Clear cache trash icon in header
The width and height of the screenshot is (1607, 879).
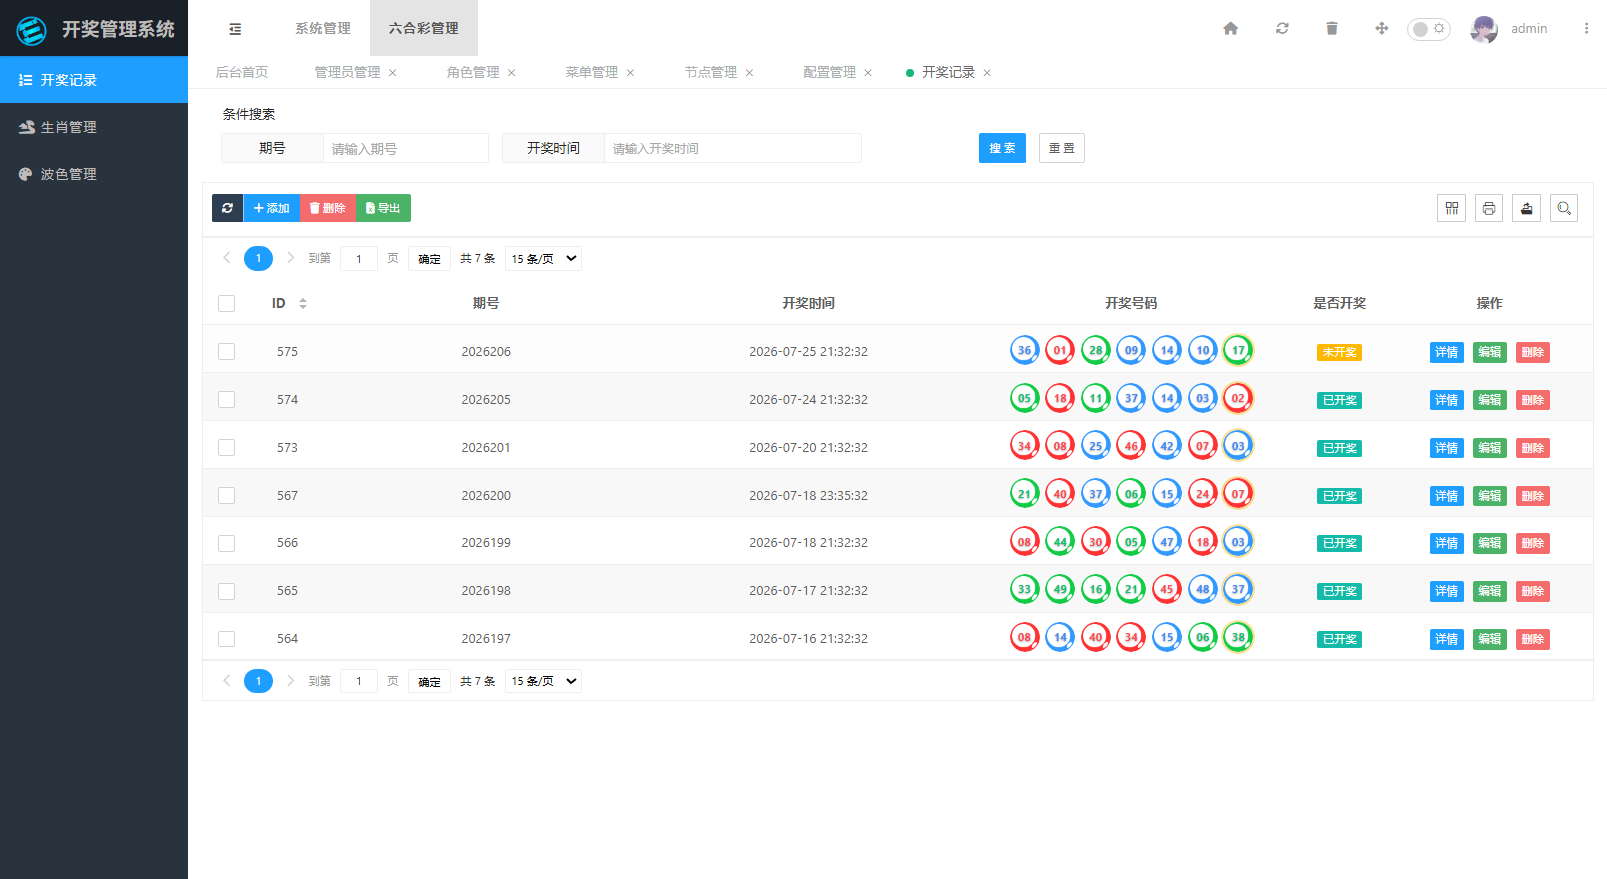[1332, 28]
